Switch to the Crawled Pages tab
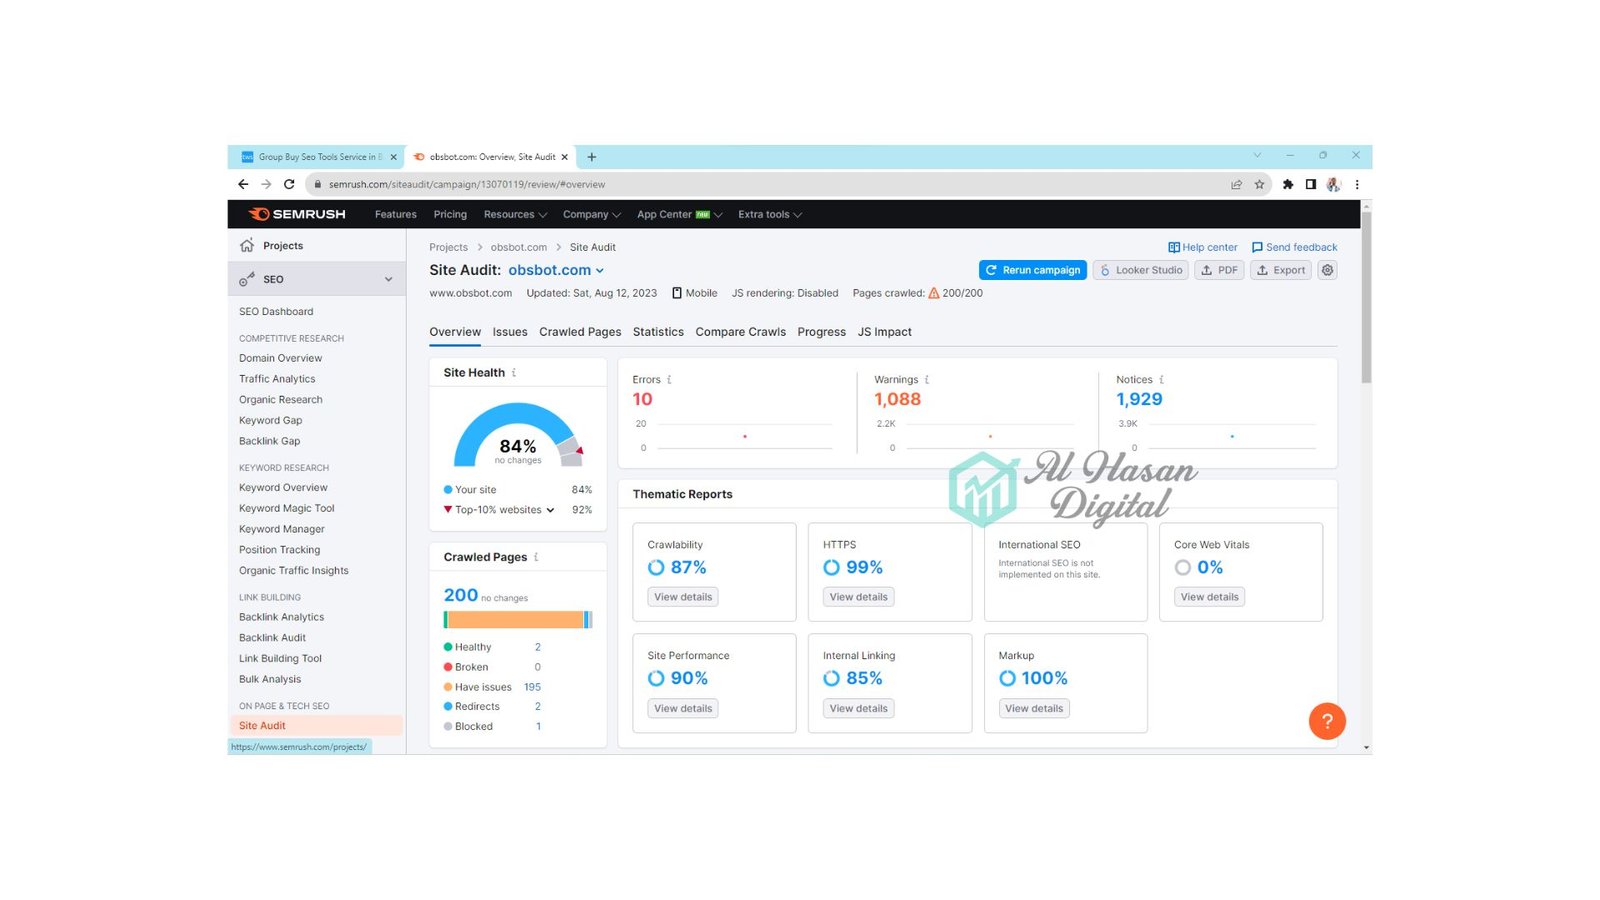 coord(580,332)
